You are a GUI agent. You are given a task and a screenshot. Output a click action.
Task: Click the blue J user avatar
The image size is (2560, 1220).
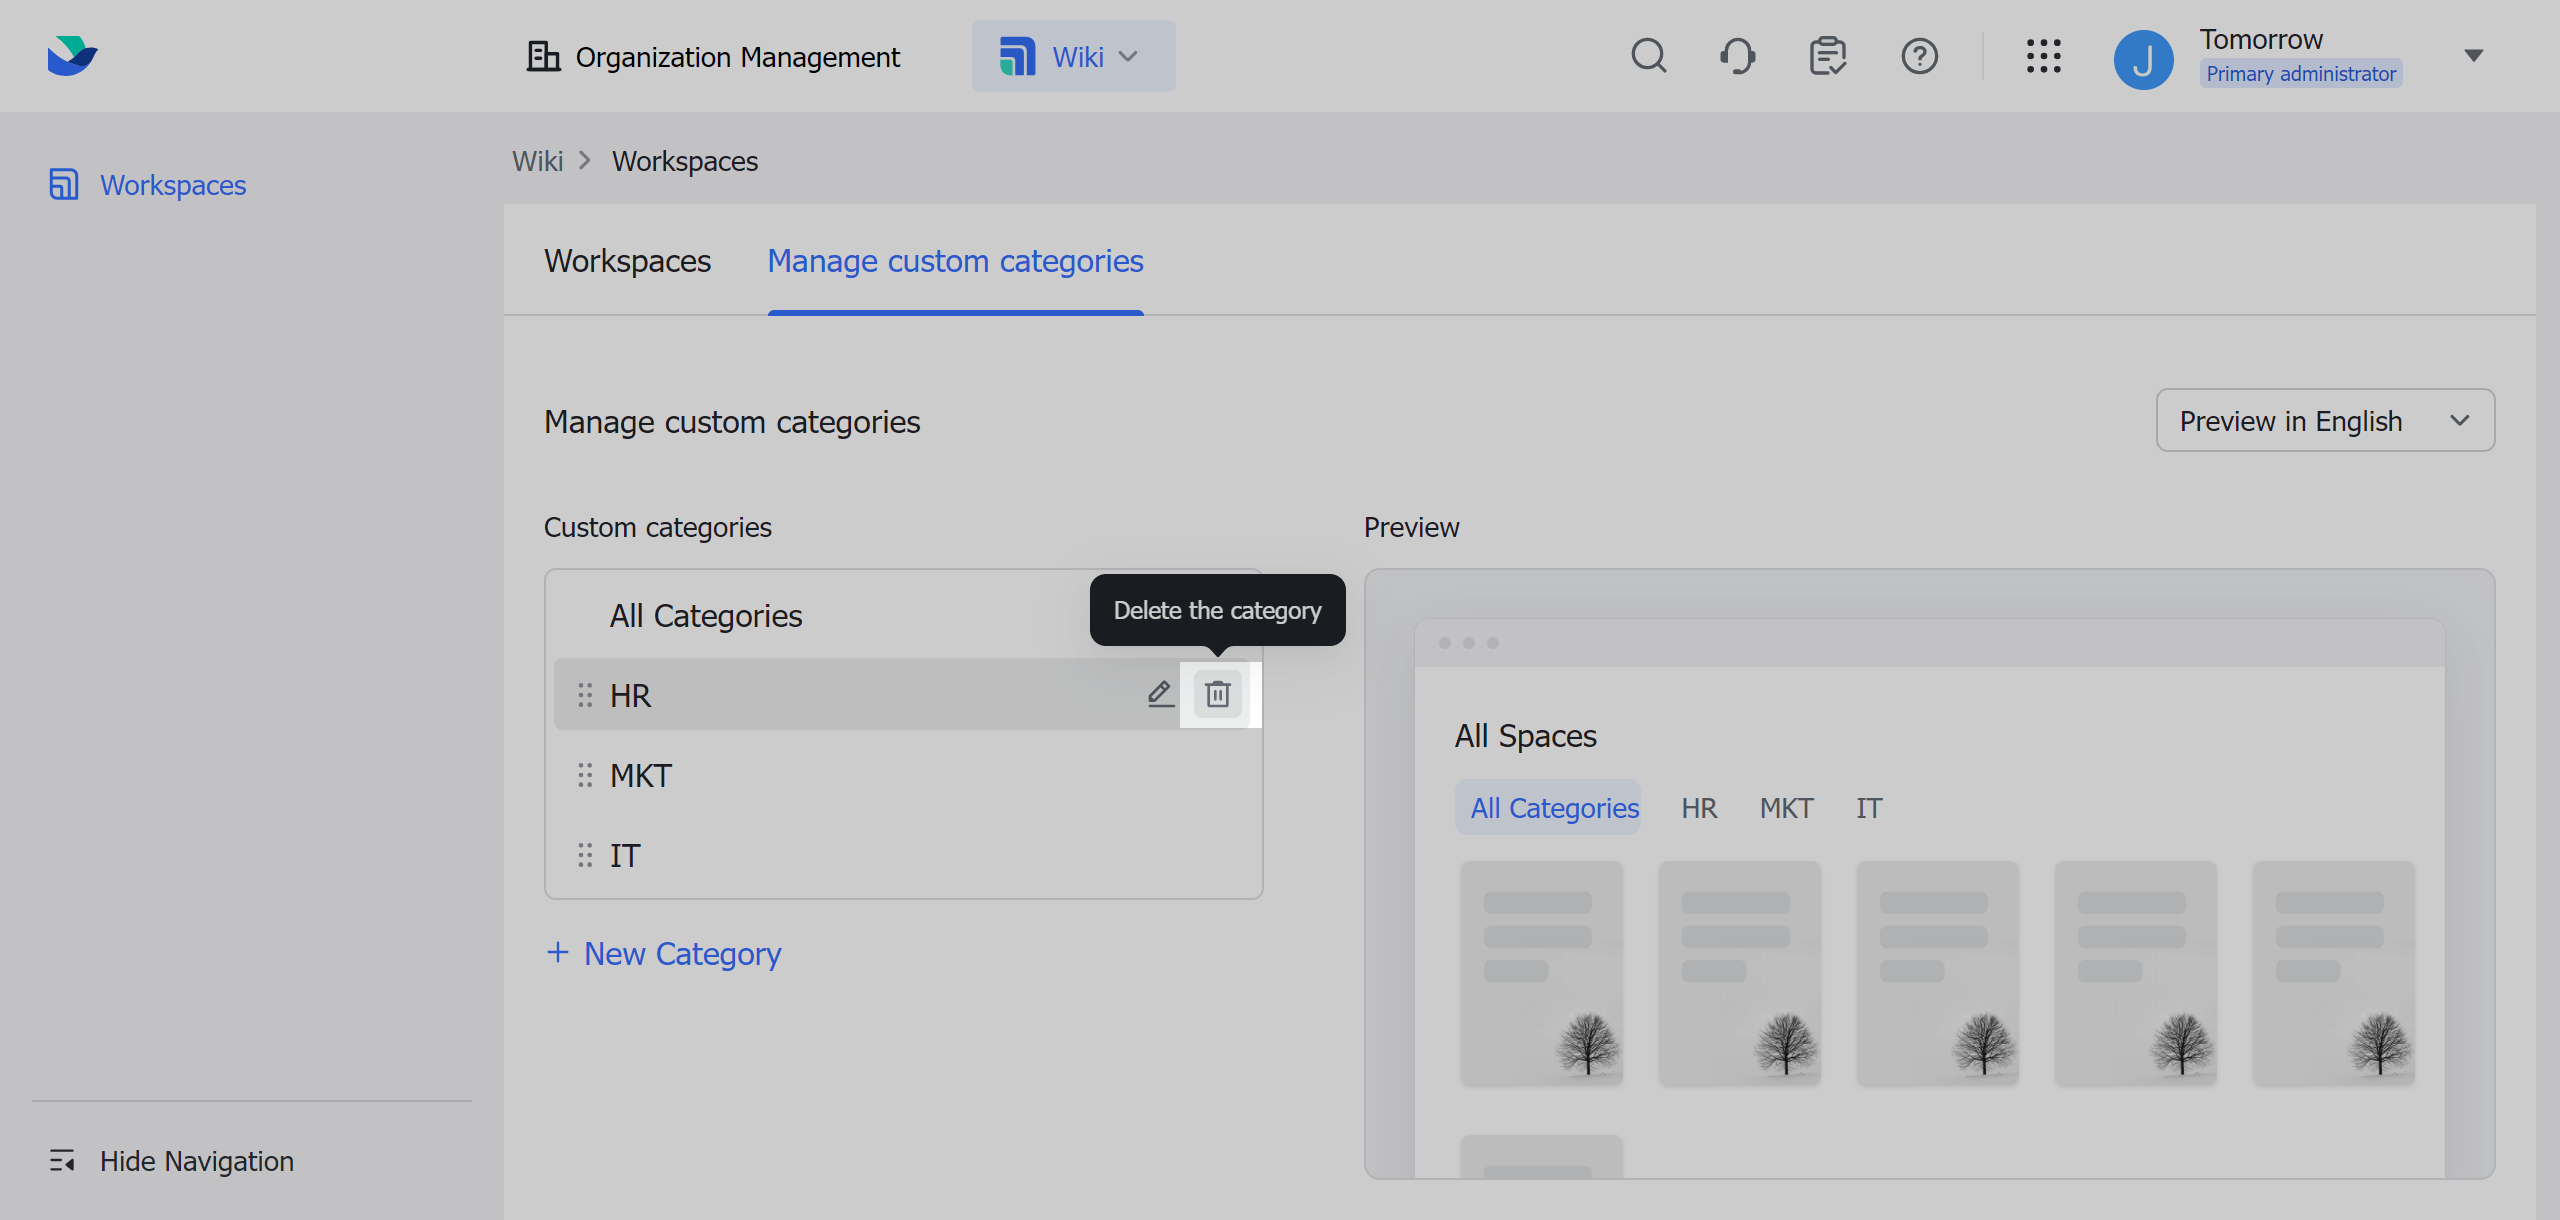point(2143,59)
